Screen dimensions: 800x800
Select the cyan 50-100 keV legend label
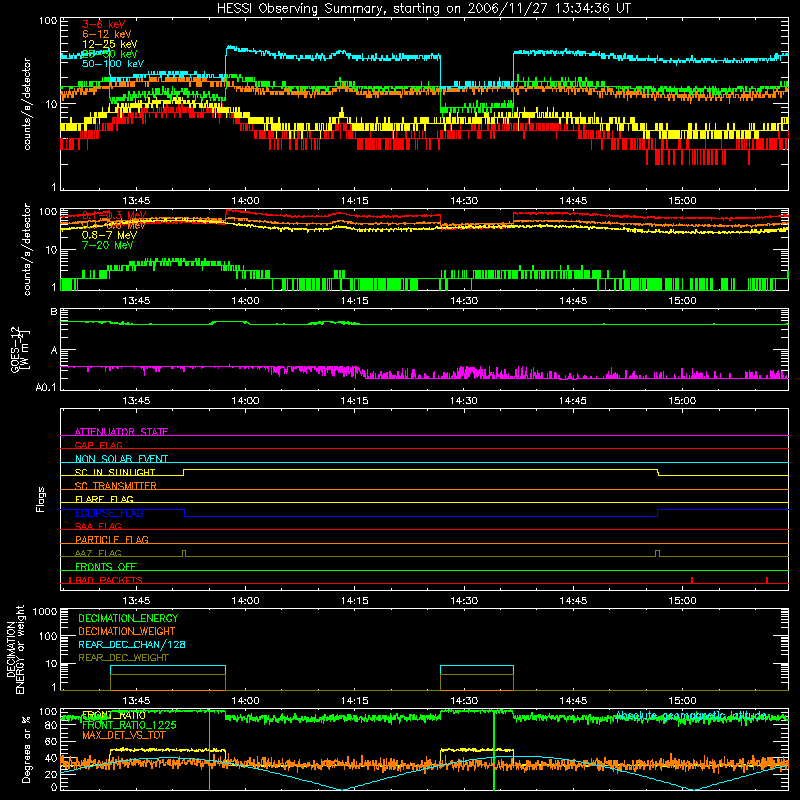point(113,64)
